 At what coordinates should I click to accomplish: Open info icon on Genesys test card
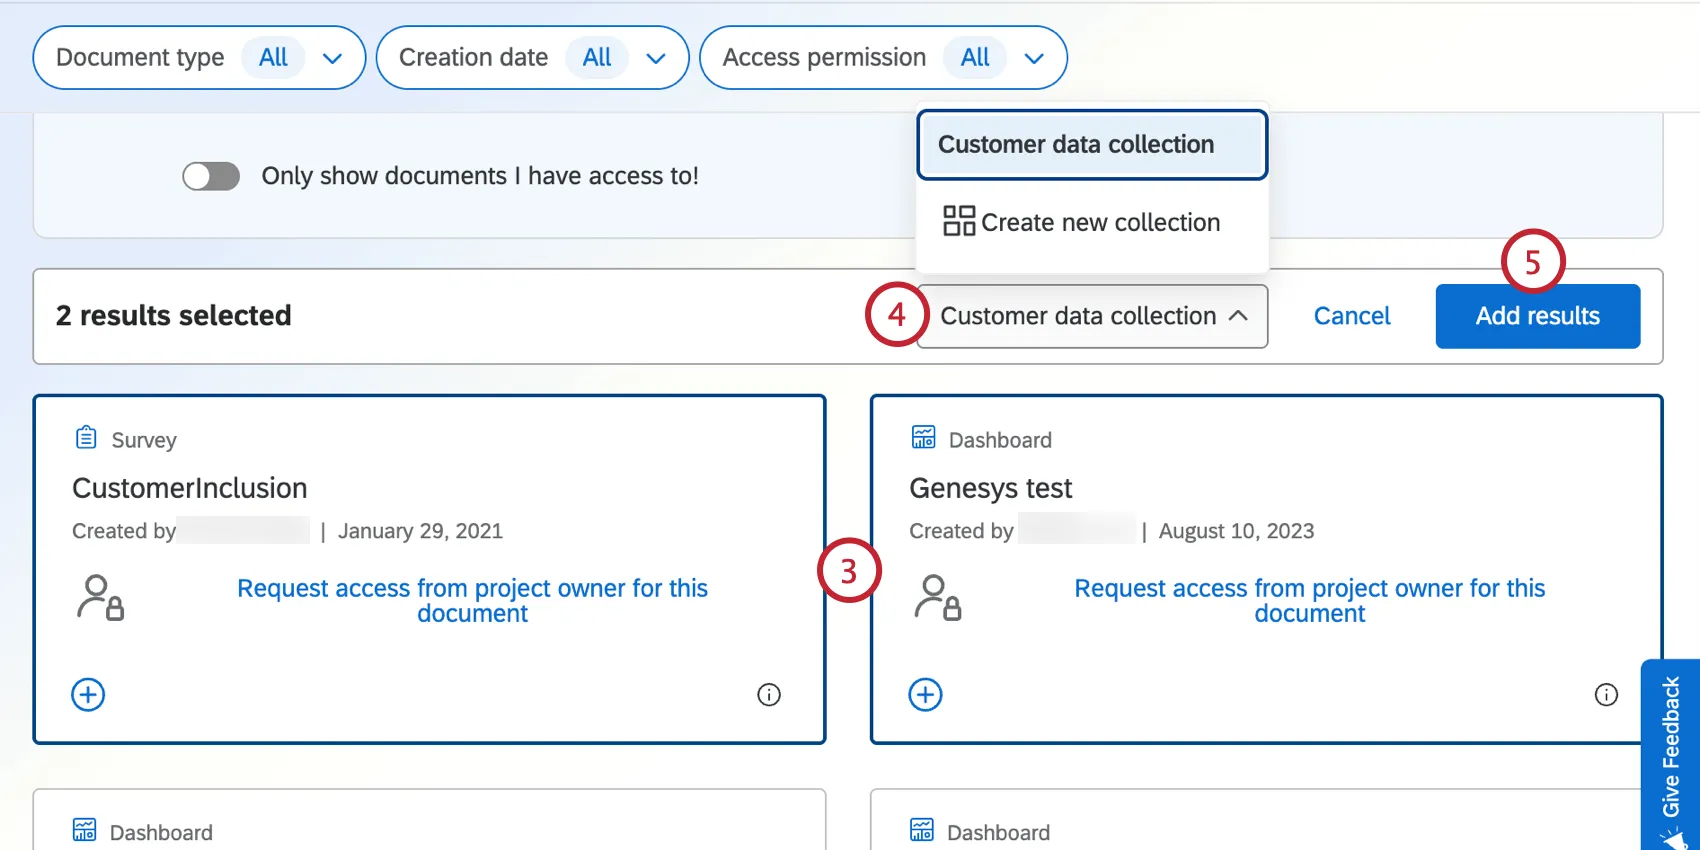point(1606,695)
